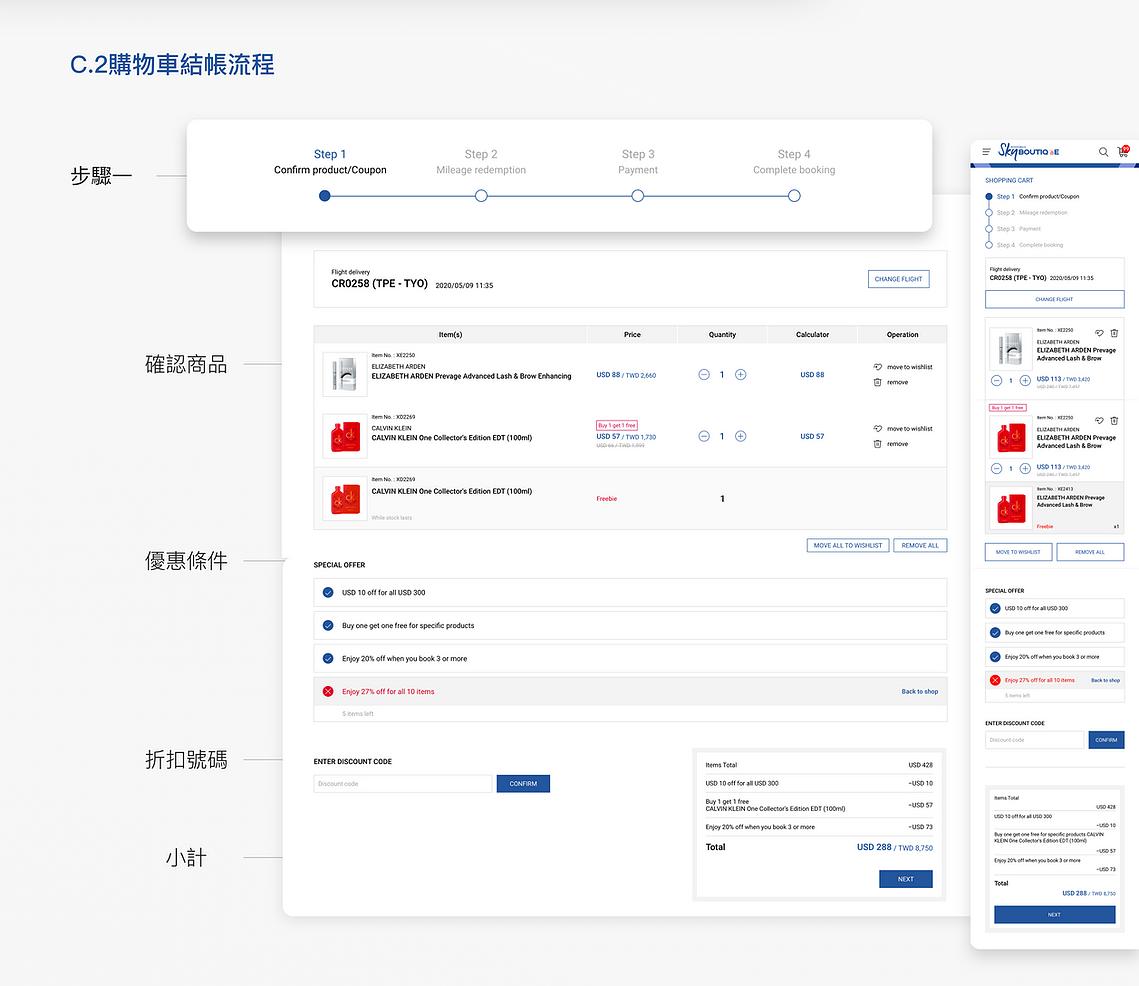This screenshot has width=1139, height=986.
Task: Tap mobile 'Back to shop' link
Action: point(1106,681)
